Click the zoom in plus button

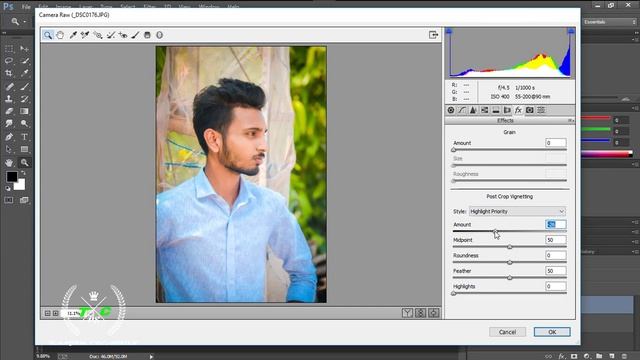tap(56, 313)
